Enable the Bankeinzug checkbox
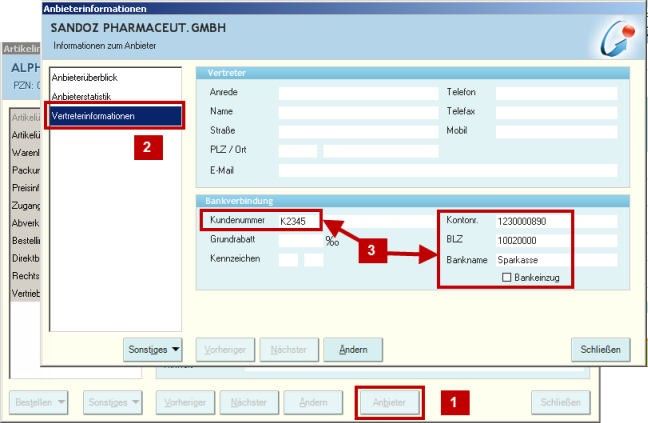Viewport: 648px width, 423px height. pyautogui.click(x=507, y=277)
